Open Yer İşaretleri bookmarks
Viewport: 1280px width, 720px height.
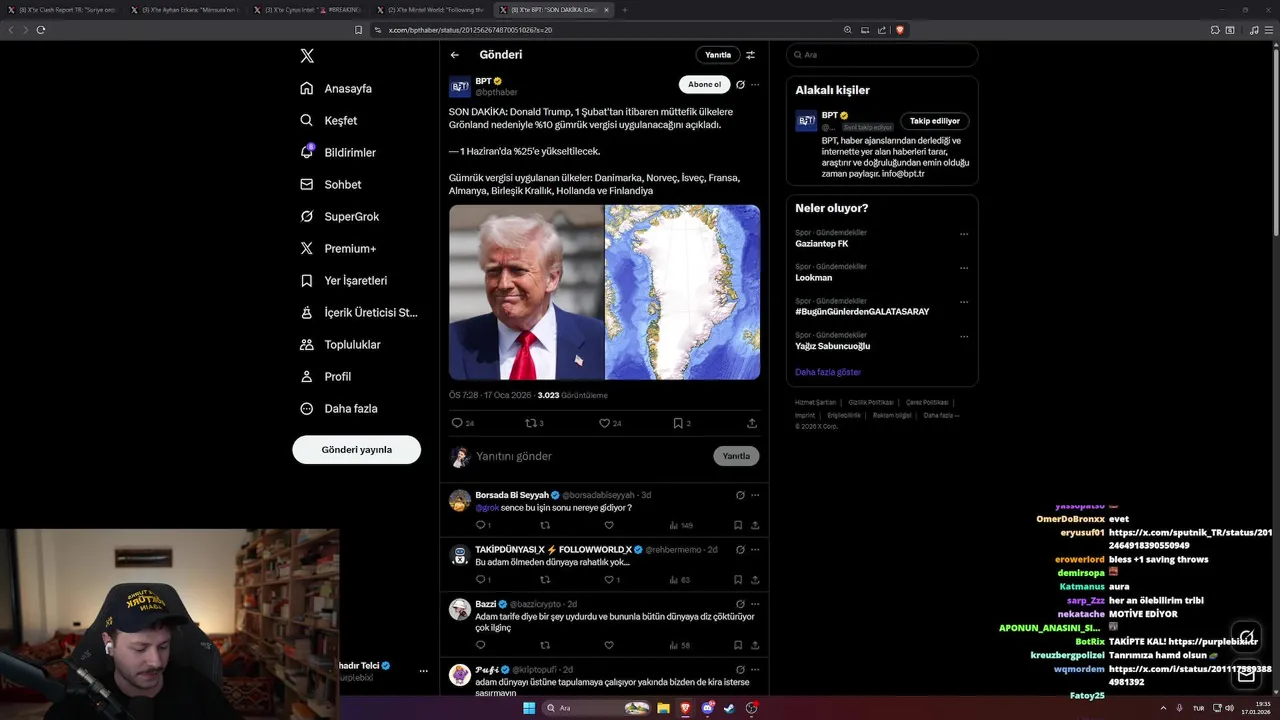click(343, 280)
